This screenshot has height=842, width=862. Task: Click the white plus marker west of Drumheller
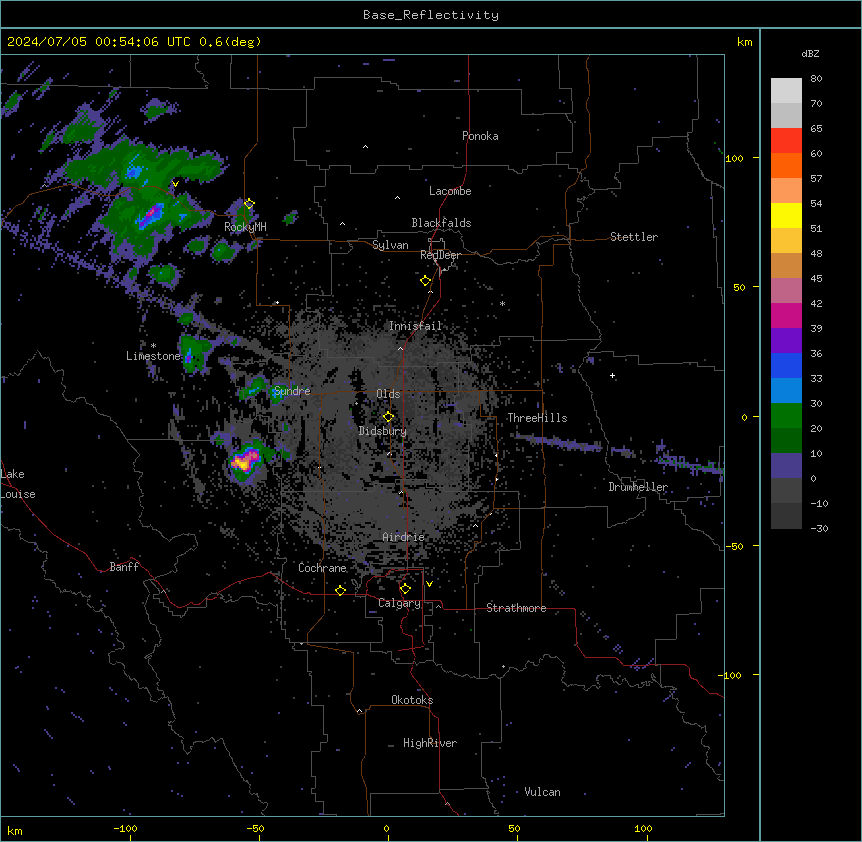tap(612, 375)
